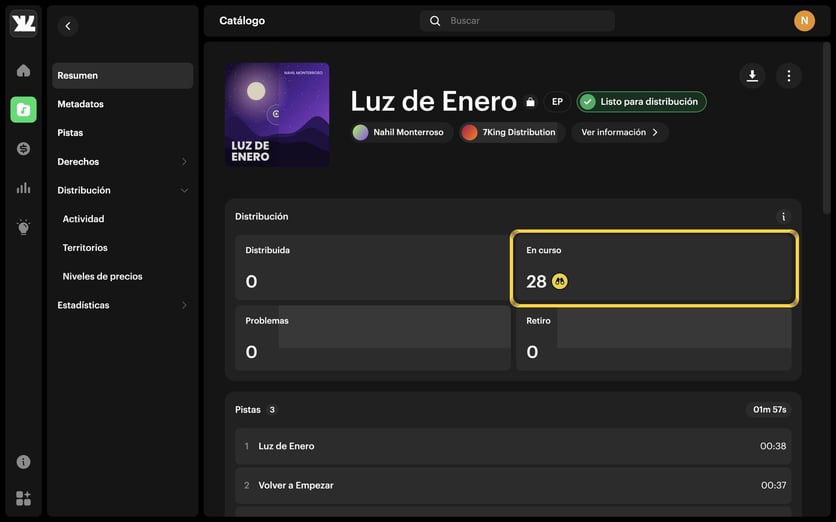Open the add apps grid icon

(x=23, y=499)
